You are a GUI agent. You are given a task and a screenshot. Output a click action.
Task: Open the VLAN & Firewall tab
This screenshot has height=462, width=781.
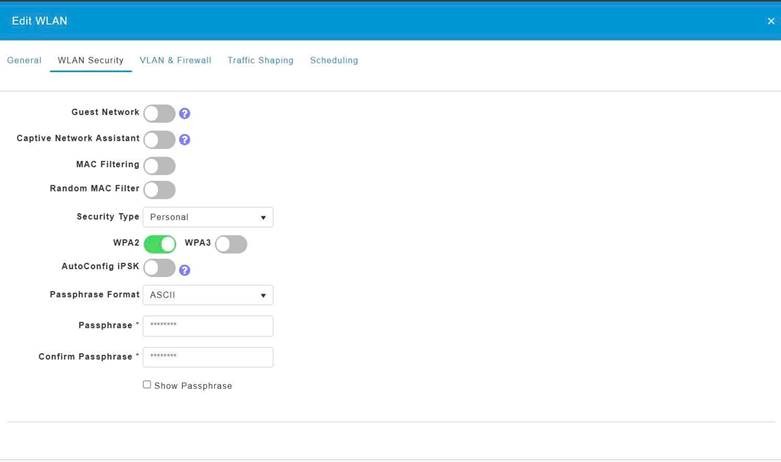coord(175,60)
